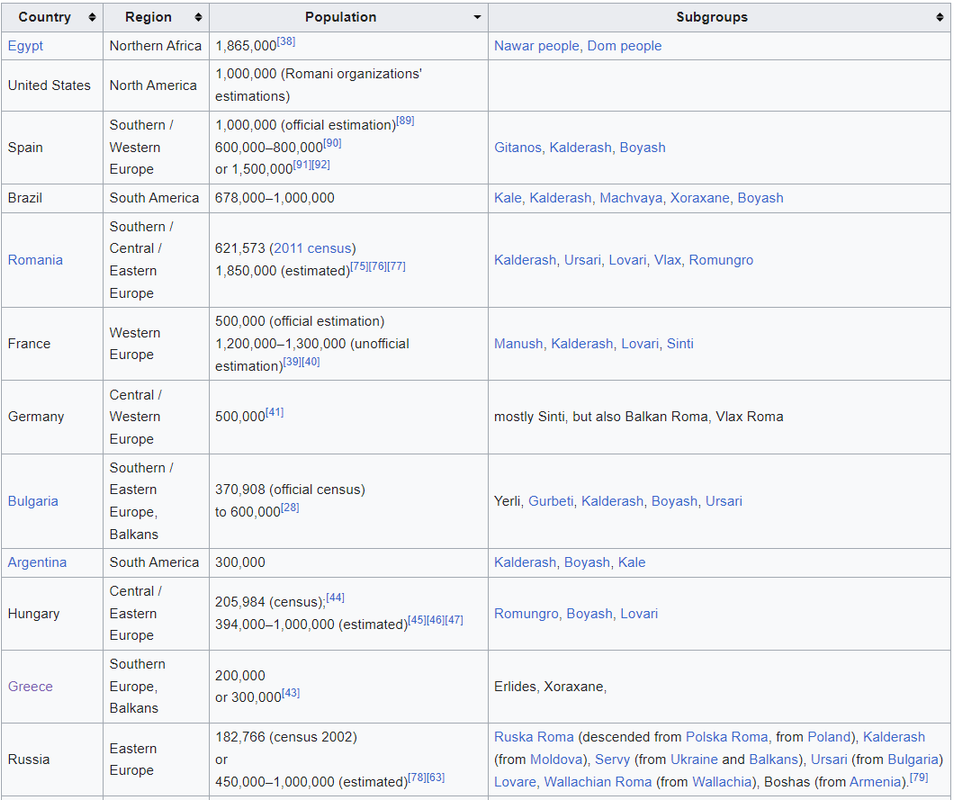Open the Servy subgroup link
The image size is (954, 800).
click(x=612, y=759)
